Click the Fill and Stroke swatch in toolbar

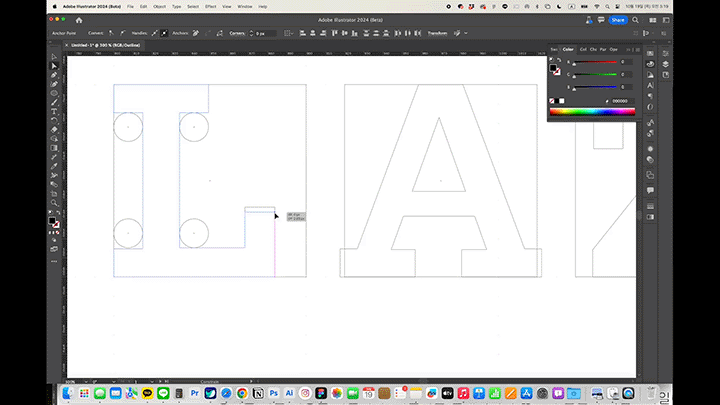tap(54, 222)
